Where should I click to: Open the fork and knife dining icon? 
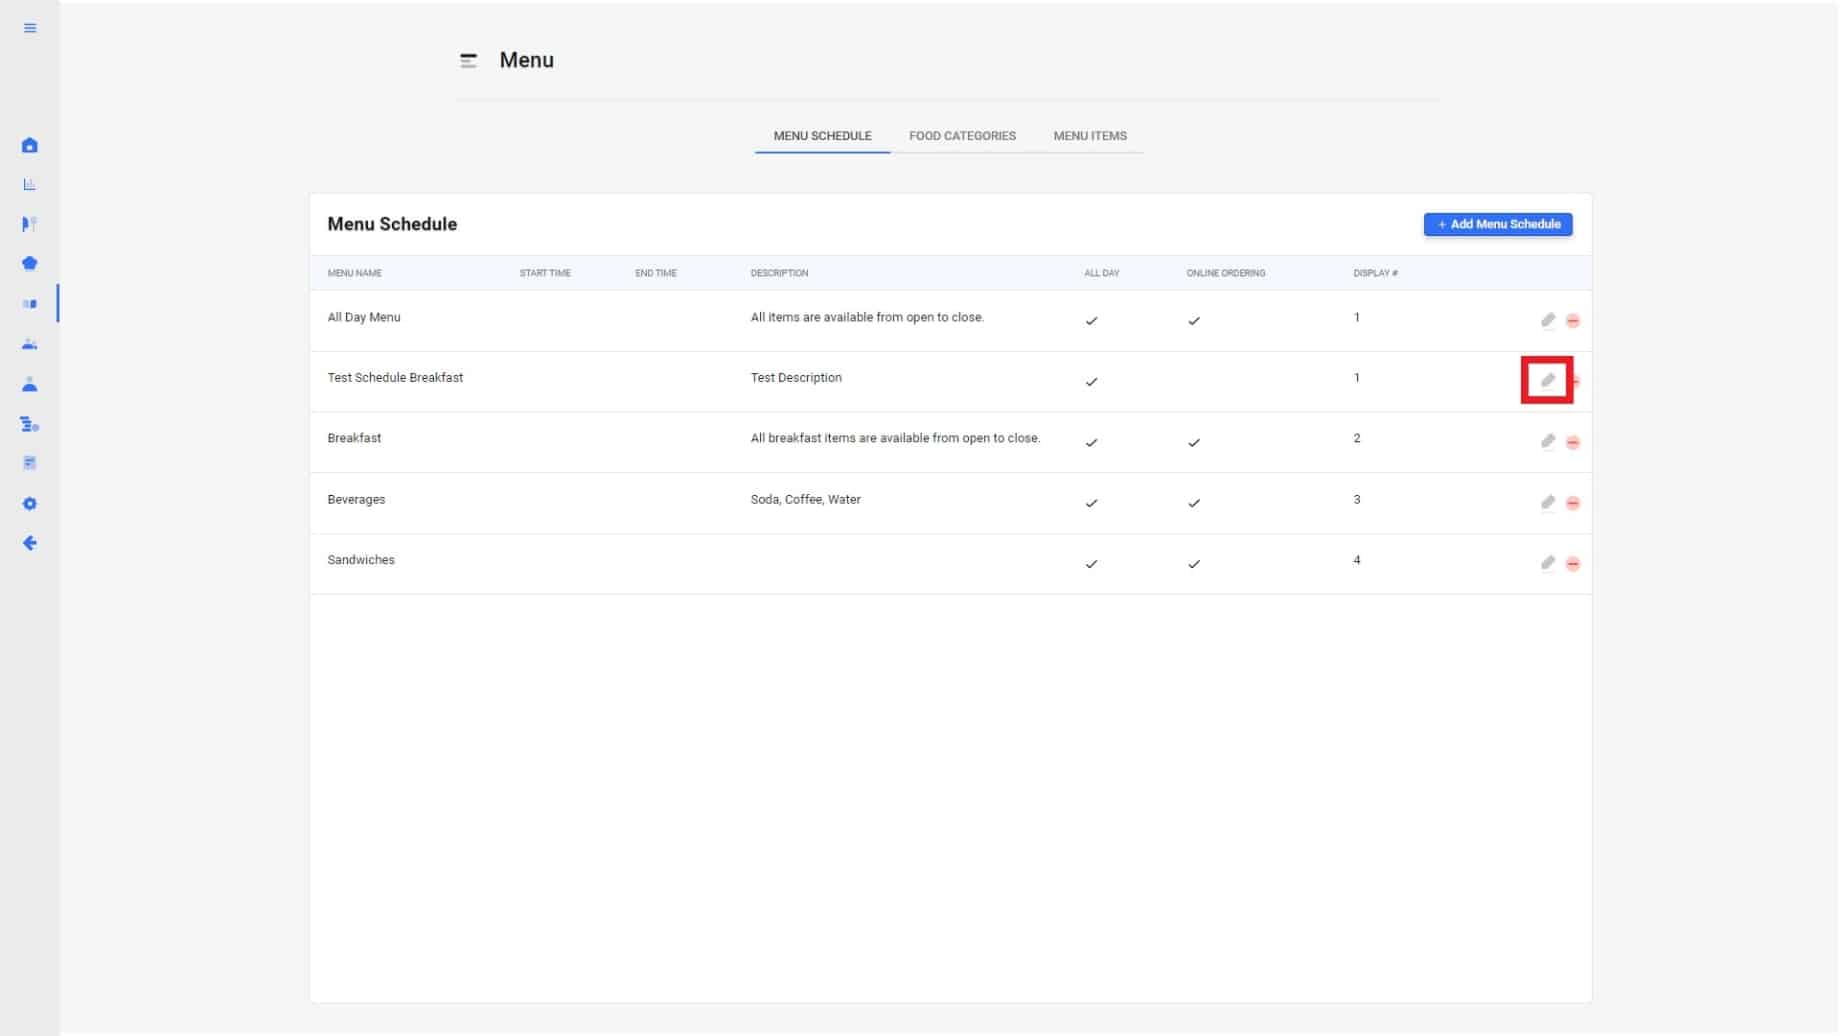coord(30,224)
